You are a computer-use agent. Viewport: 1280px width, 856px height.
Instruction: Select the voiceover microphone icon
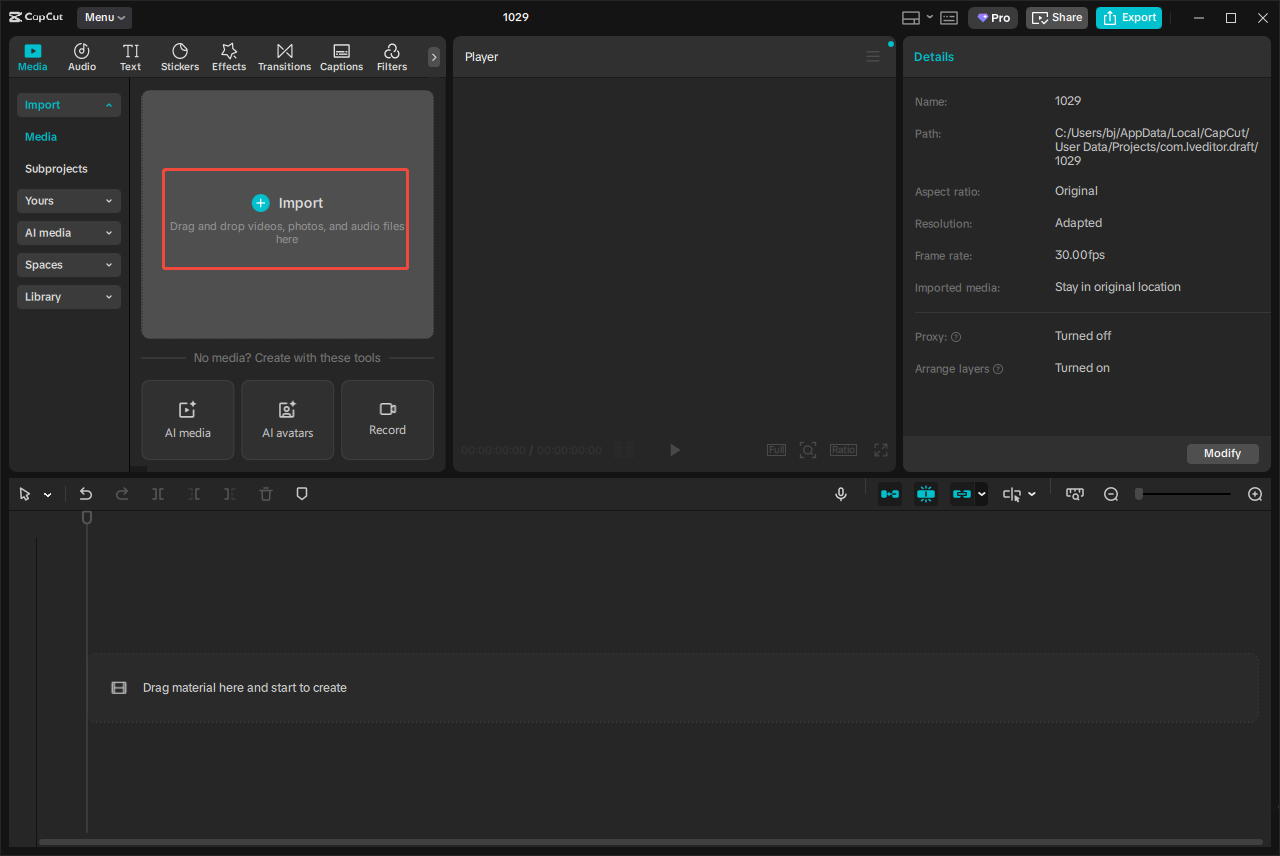tap(840, 493)
